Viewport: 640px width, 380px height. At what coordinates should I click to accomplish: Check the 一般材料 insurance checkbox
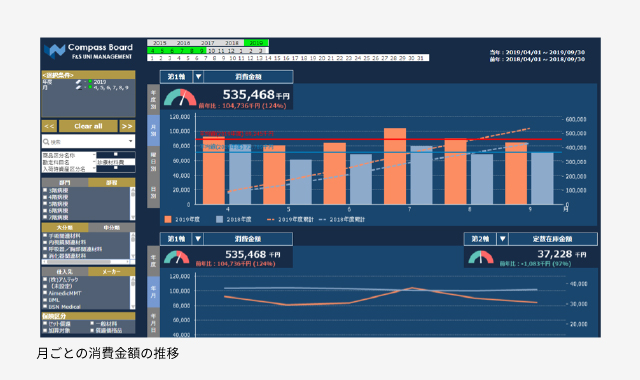tap(92, 324)
